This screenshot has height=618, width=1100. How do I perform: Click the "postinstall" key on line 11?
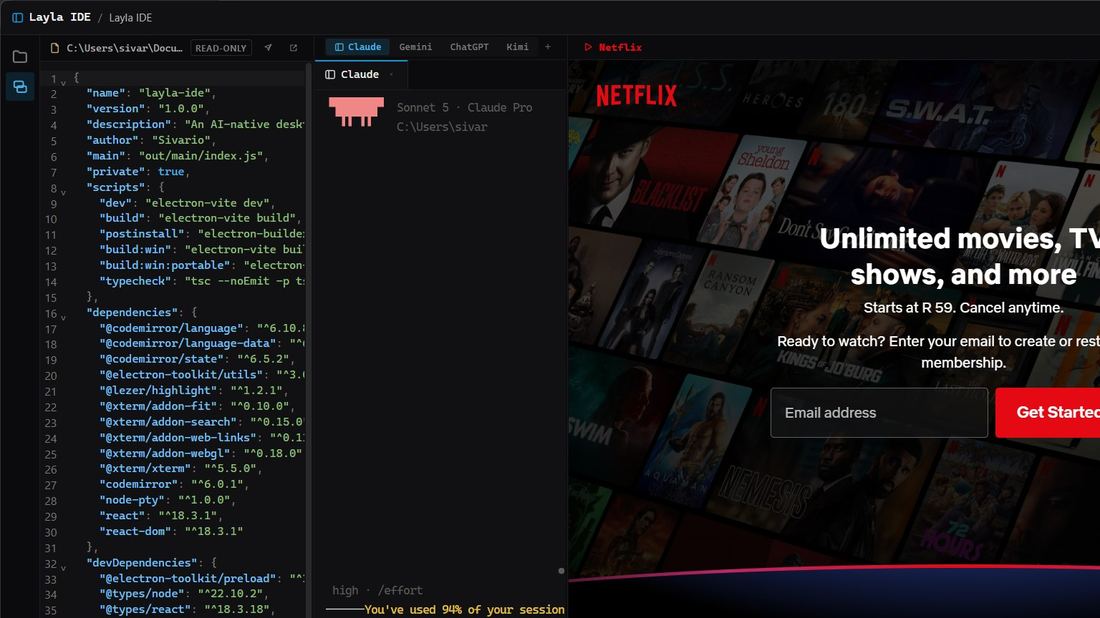[x=142, y=234]
